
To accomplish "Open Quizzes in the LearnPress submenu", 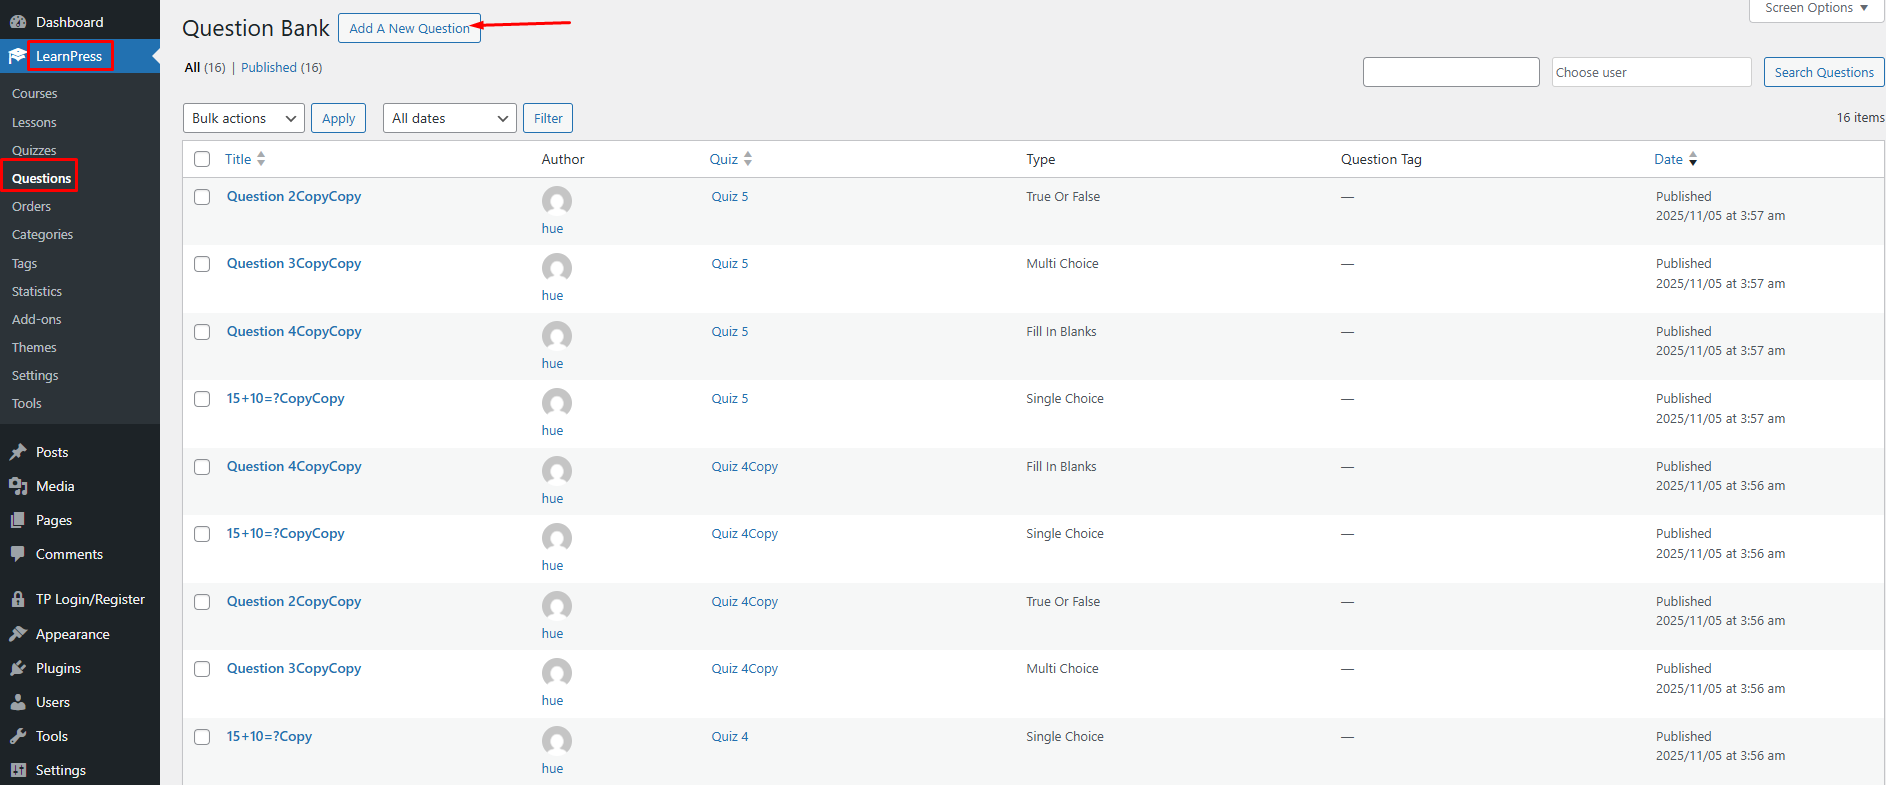I will [x=34, y=150].
